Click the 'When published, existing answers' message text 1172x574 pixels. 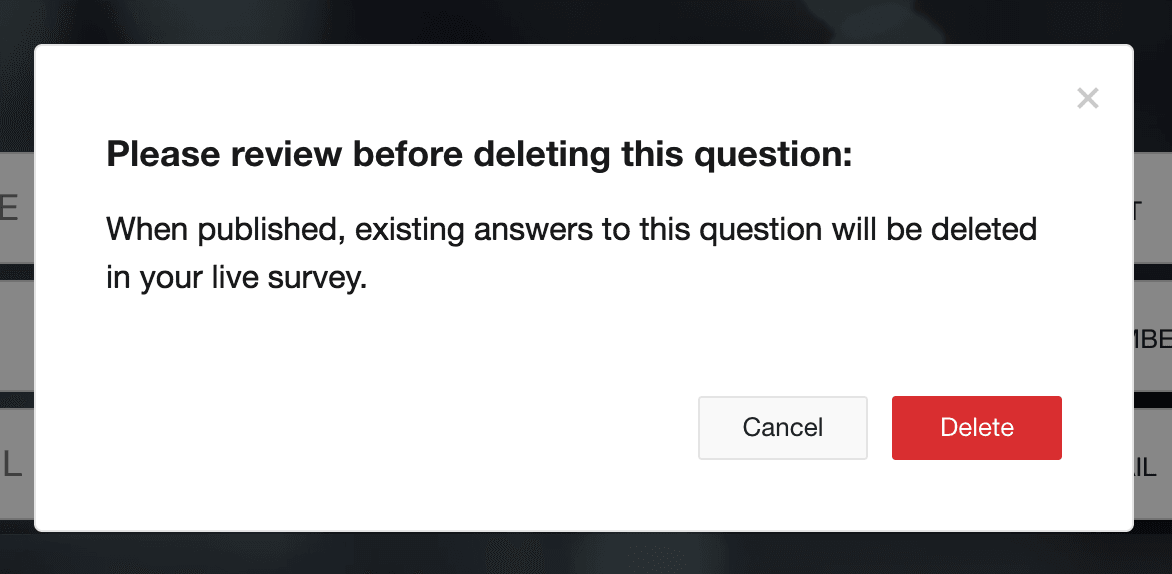coord(572,229)
